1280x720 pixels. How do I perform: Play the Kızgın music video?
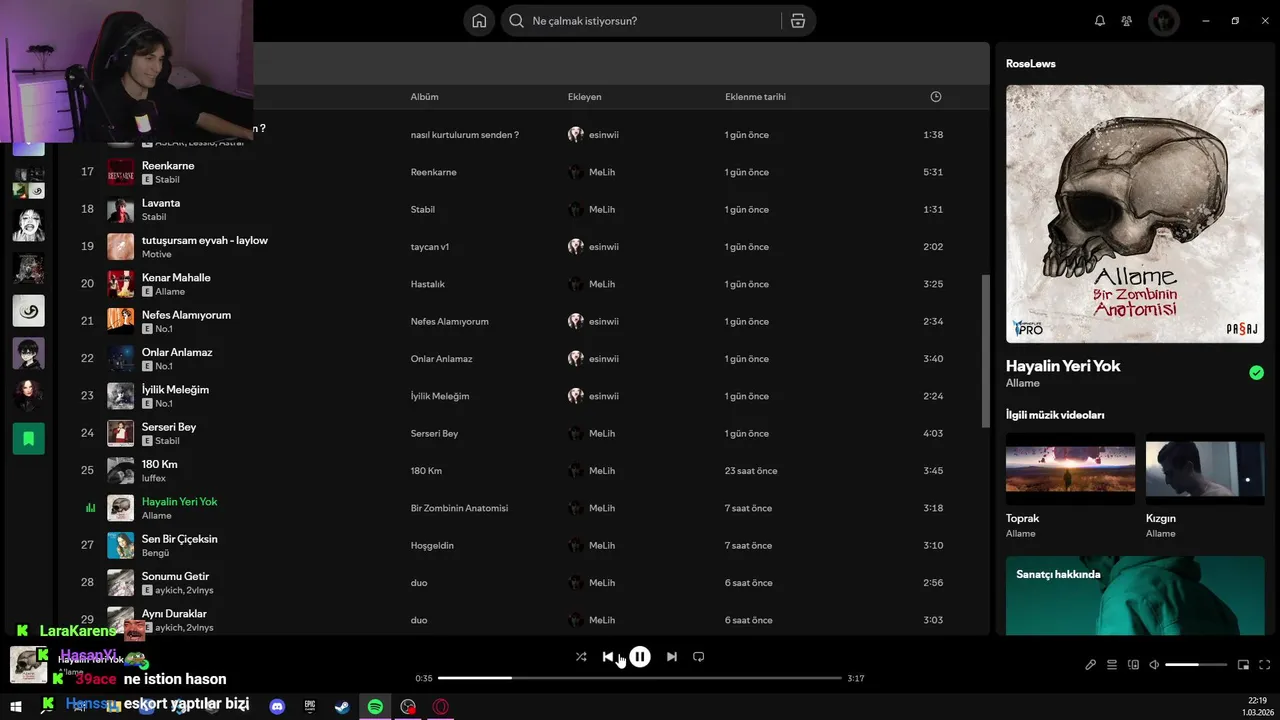point(1205,469)
